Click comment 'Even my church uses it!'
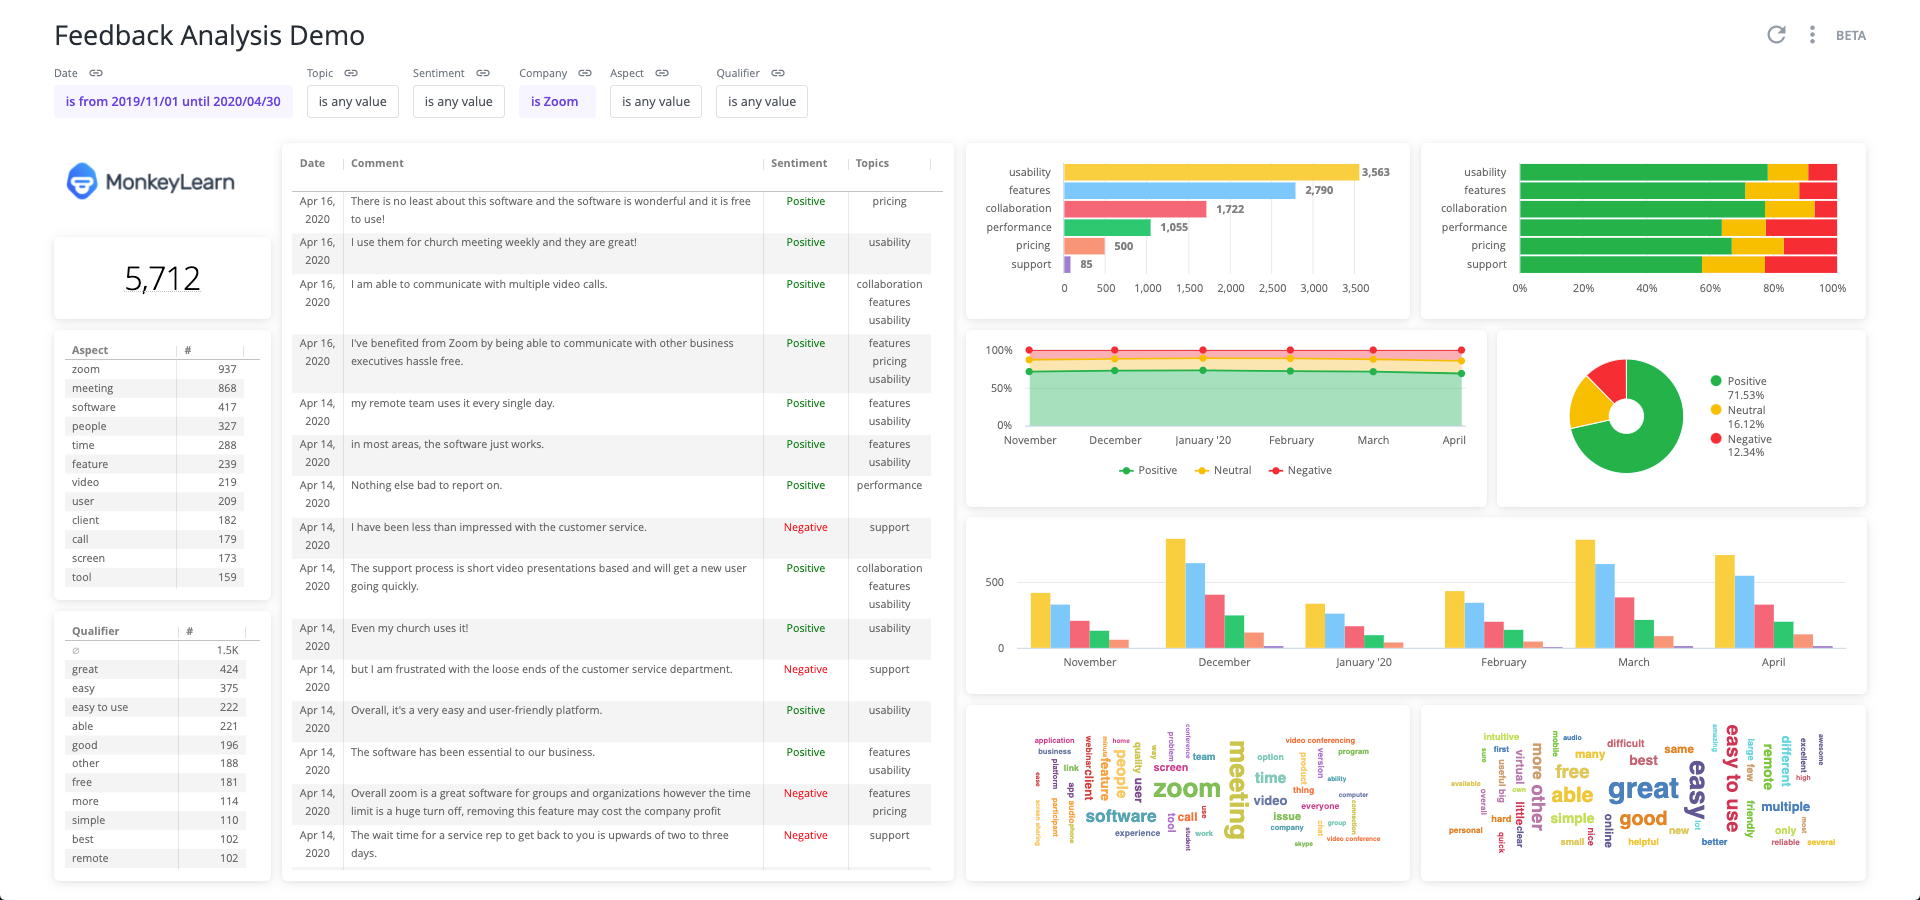The width and height of the screenshot is (1920, 900). (x=409, y=628)
